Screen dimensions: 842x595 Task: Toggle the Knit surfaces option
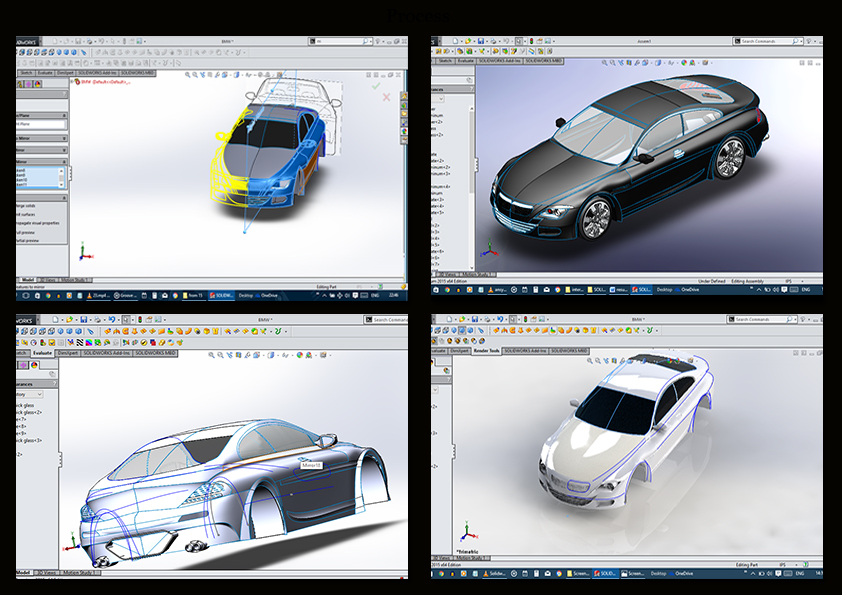25,214
